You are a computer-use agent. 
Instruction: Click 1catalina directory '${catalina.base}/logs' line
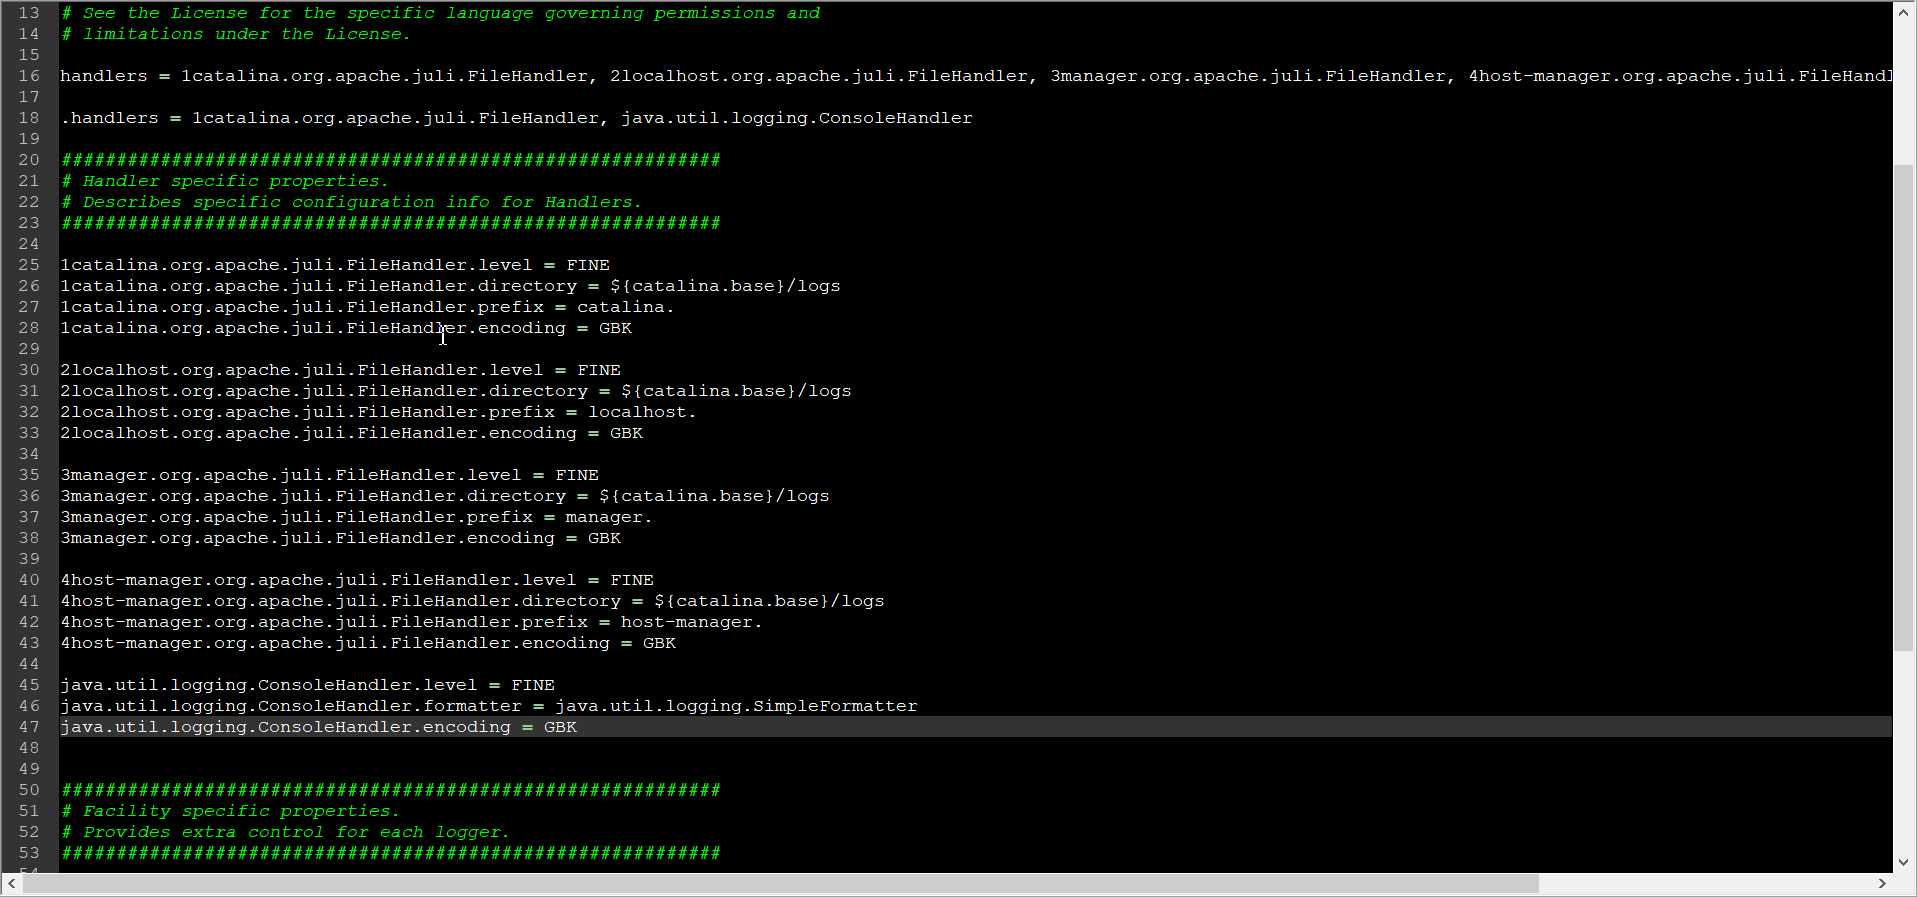coord(450,286)
